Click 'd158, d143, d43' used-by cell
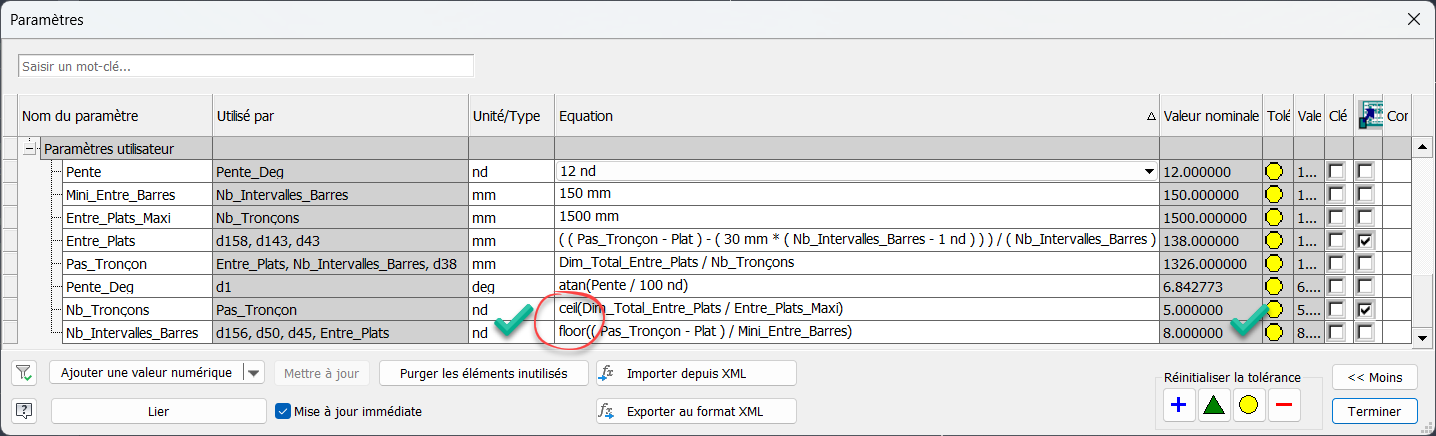 [340, 240]
